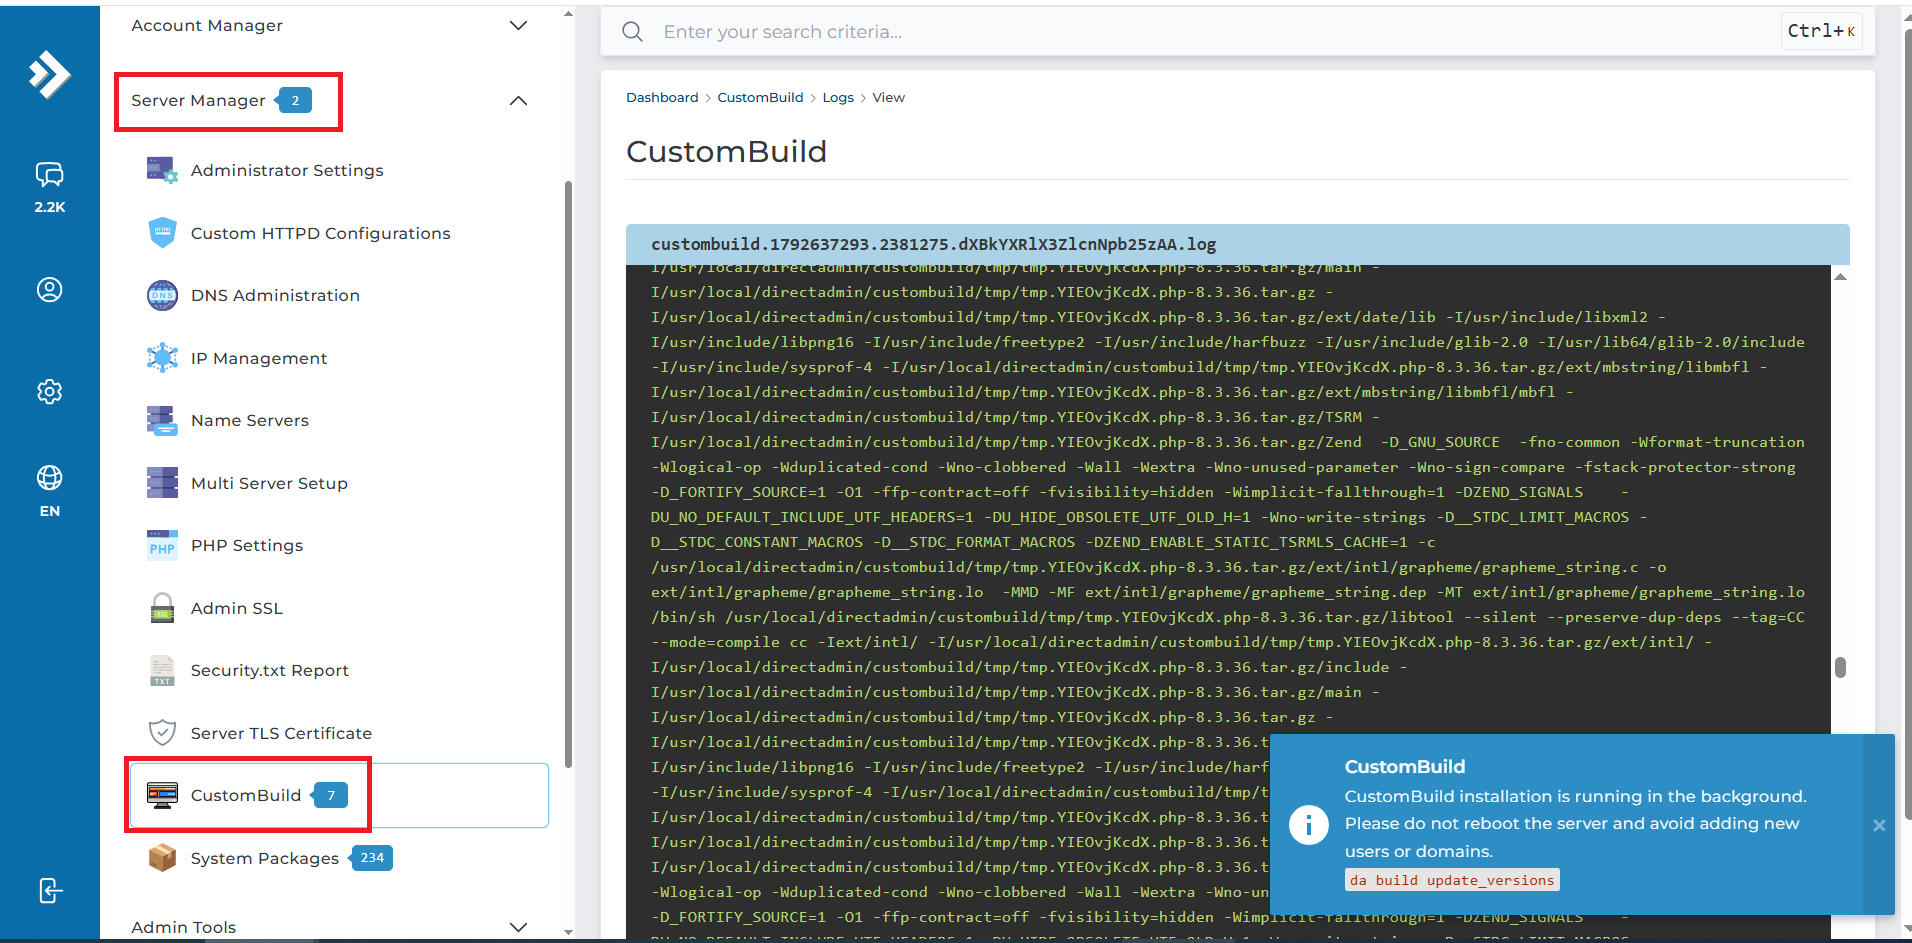The width and height of the screenshot is (1912, 943).
Task: Open System Packages menu entry
Action: coord(339,858)
